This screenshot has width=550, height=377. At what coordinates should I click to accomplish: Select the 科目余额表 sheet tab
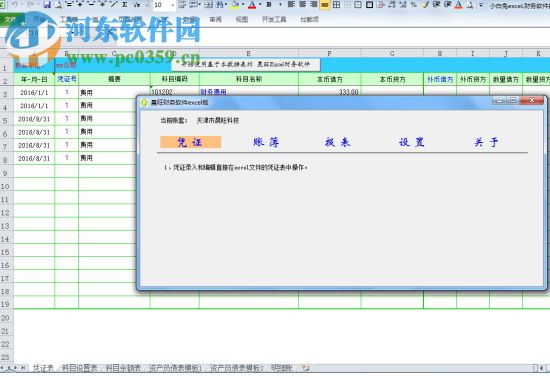pyautogui.click(x=123, y=368)
